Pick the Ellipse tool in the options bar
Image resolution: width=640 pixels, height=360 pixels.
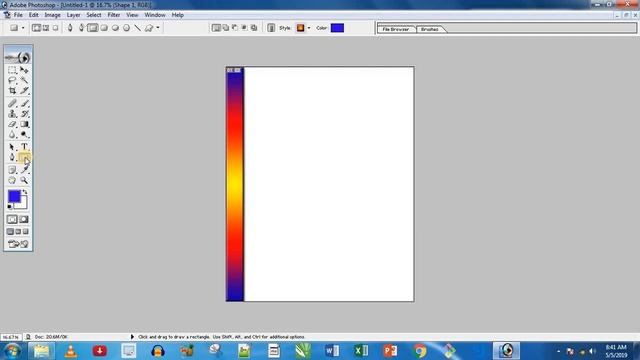pyautogui.click(x=115, y=28)
